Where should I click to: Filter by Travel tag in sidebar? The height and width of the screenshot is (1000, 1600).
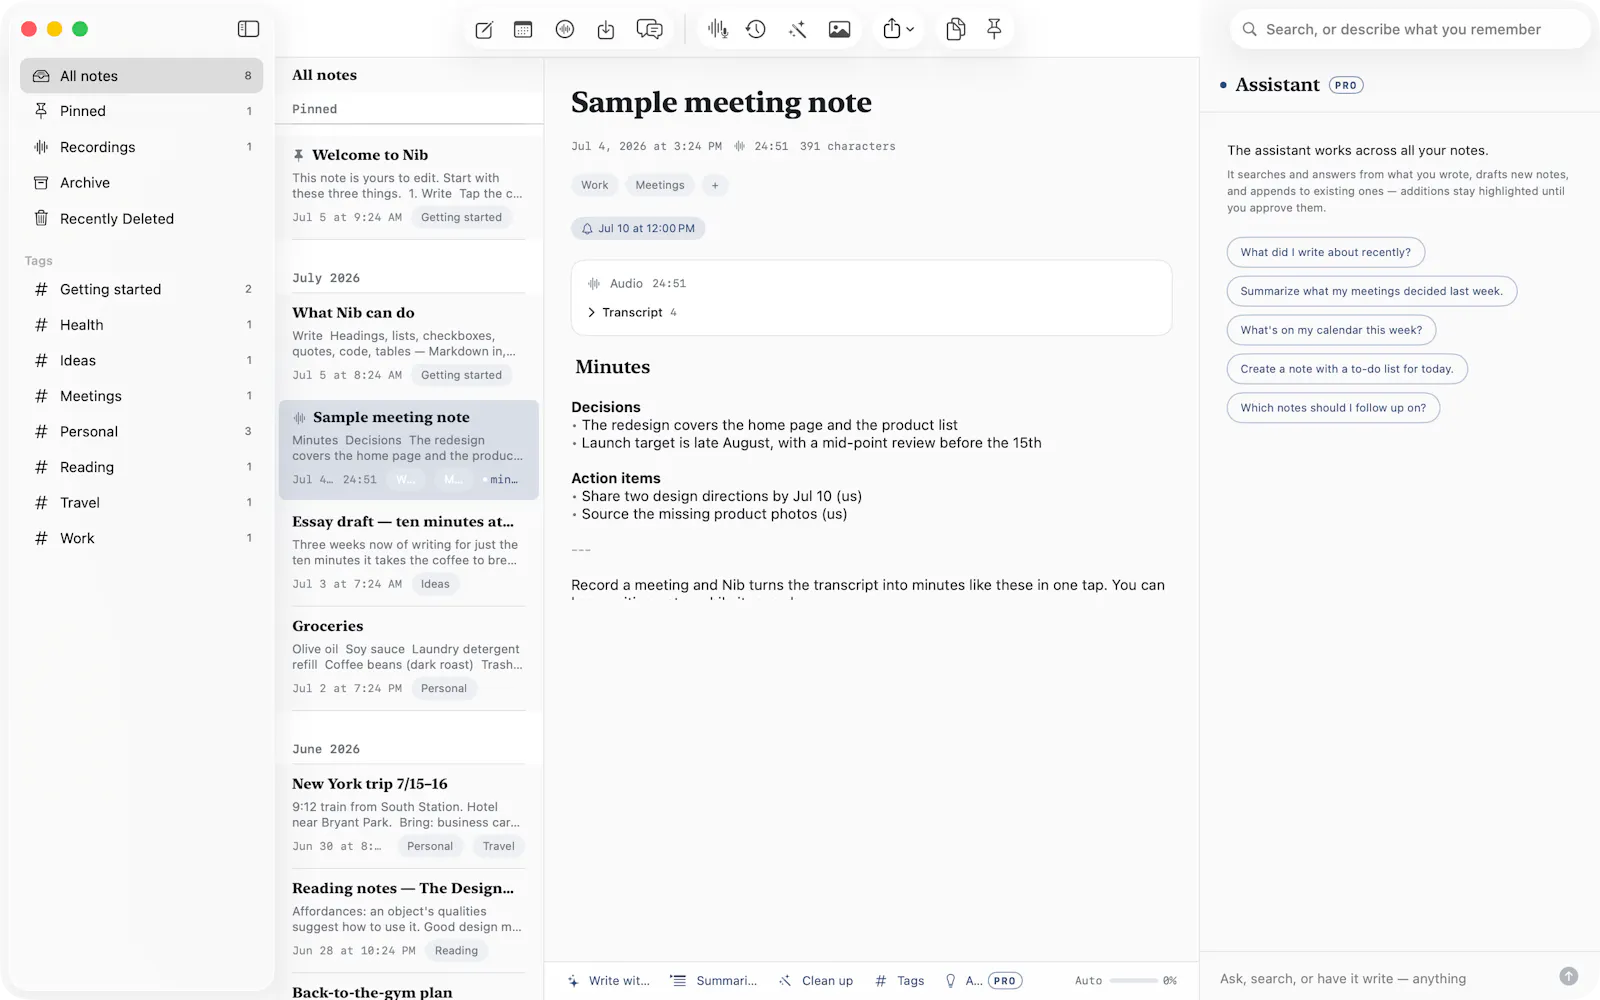[142, 503]
